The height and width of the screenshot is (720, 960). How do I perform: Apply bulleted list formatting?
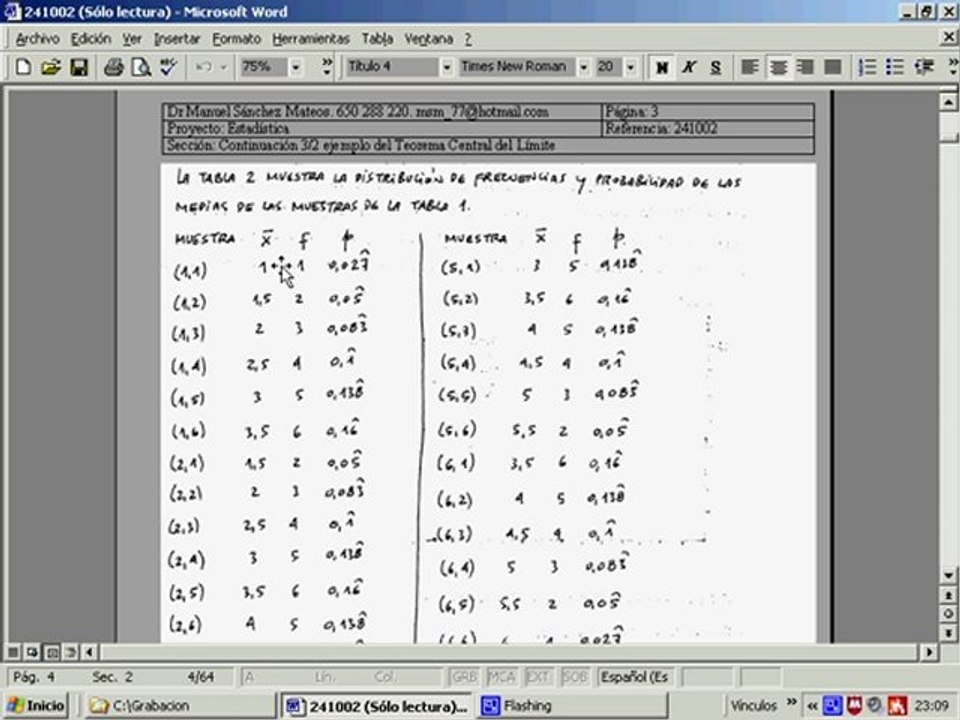click(894, 67)
